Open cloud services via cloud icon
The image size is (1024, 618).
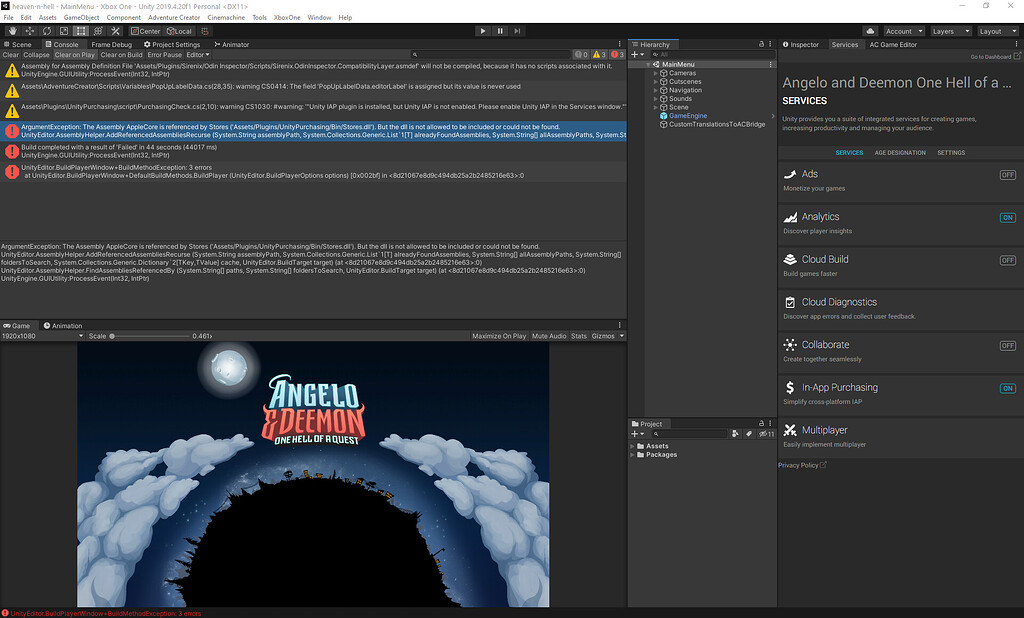coord(870,31)
